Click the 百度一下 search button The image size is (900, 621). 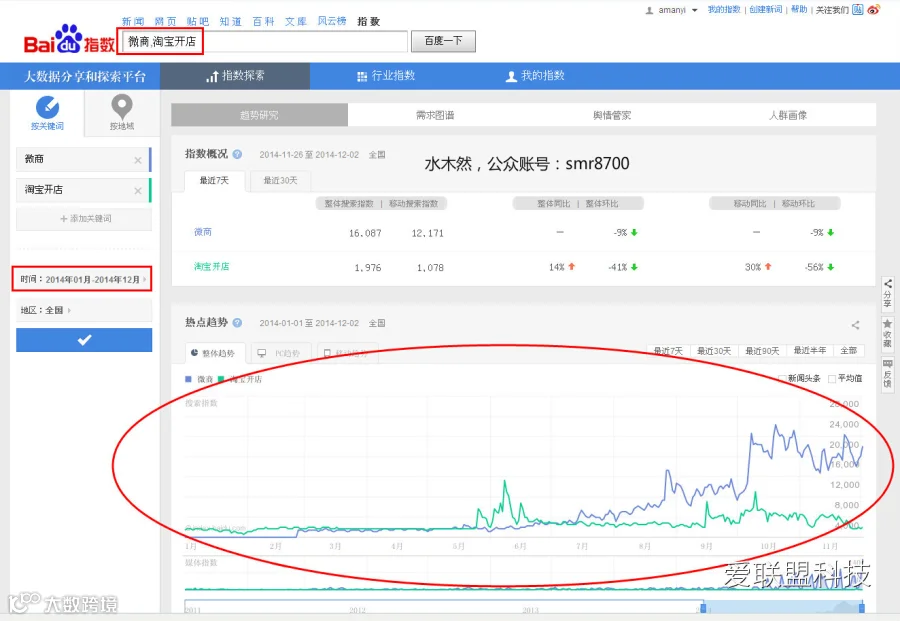pyautogui.click(x=443, y=41)
